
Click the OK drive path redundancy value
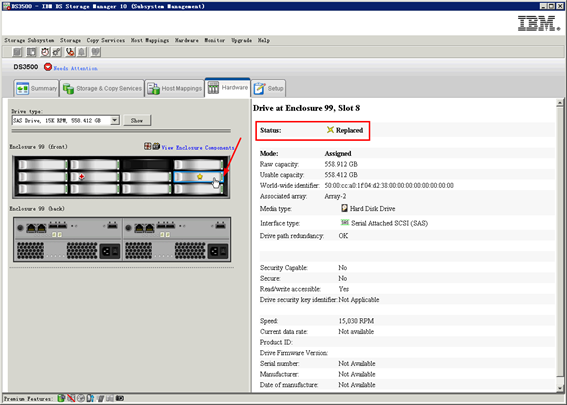point(343,236)
